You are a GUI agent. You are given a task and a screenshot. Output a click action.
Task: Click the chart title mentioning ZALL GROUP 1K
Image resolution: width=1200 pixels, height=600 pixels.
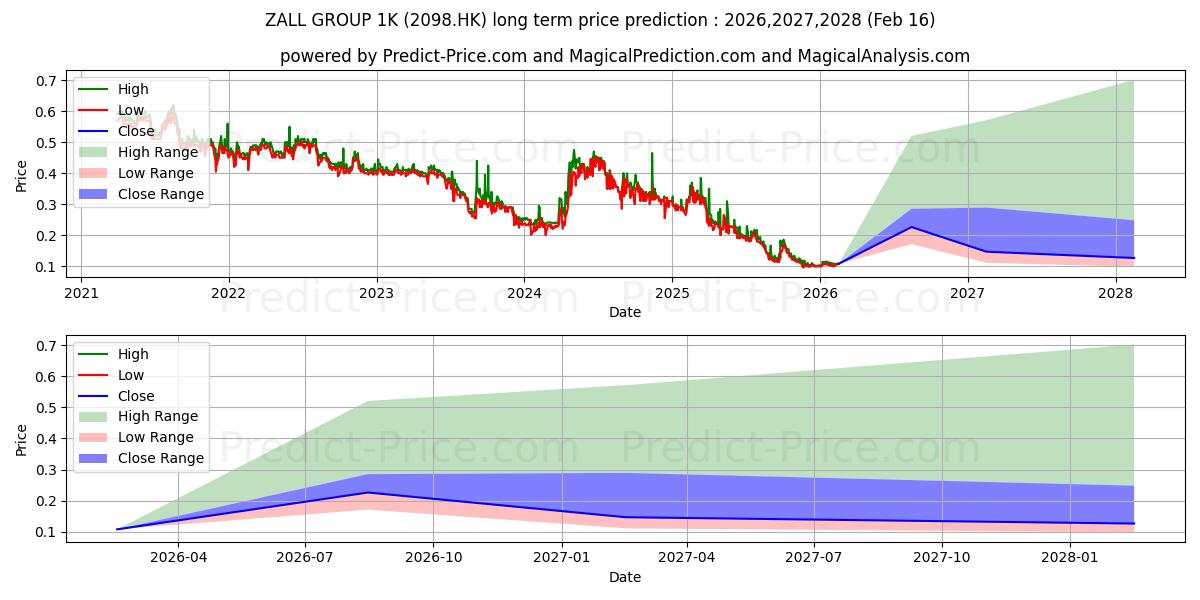(x=600, y=20)
